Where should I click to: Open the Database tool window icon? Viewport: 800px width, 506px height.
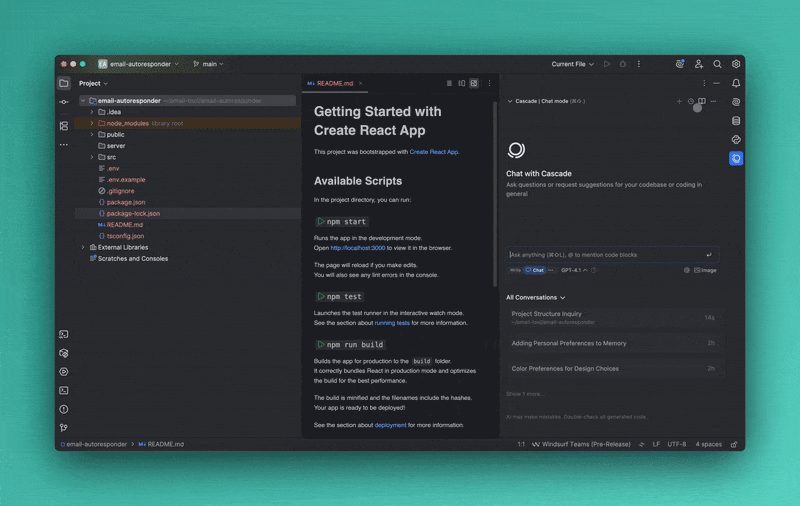(x=736, y=121)
